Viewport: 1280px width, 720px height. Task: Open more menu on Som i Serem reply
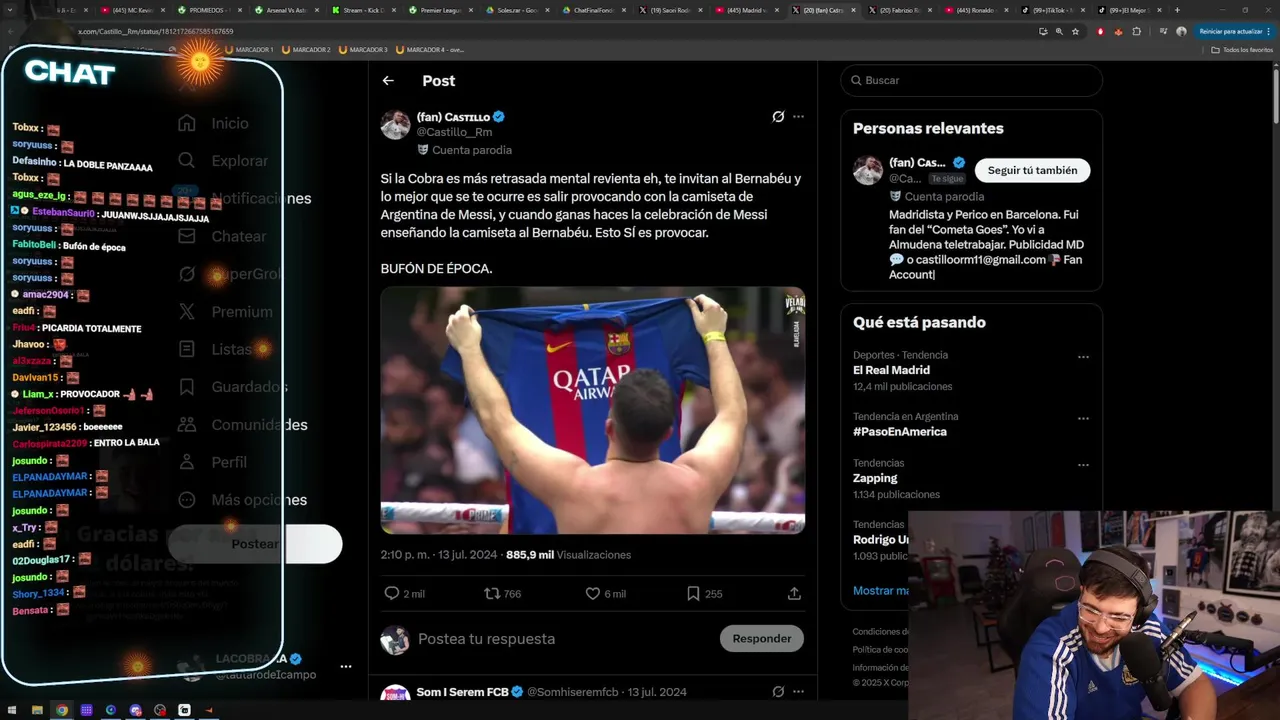(798, 692)
